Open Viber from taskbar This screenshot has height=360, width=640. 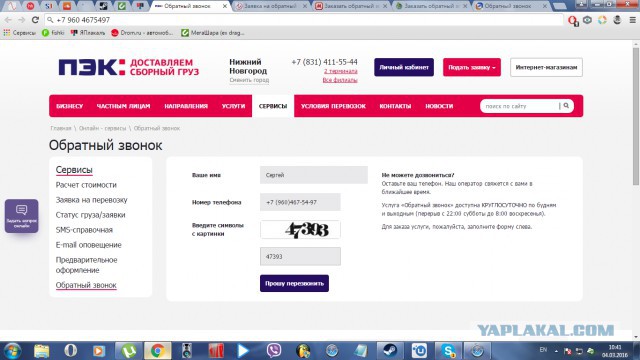click(274, 351)
